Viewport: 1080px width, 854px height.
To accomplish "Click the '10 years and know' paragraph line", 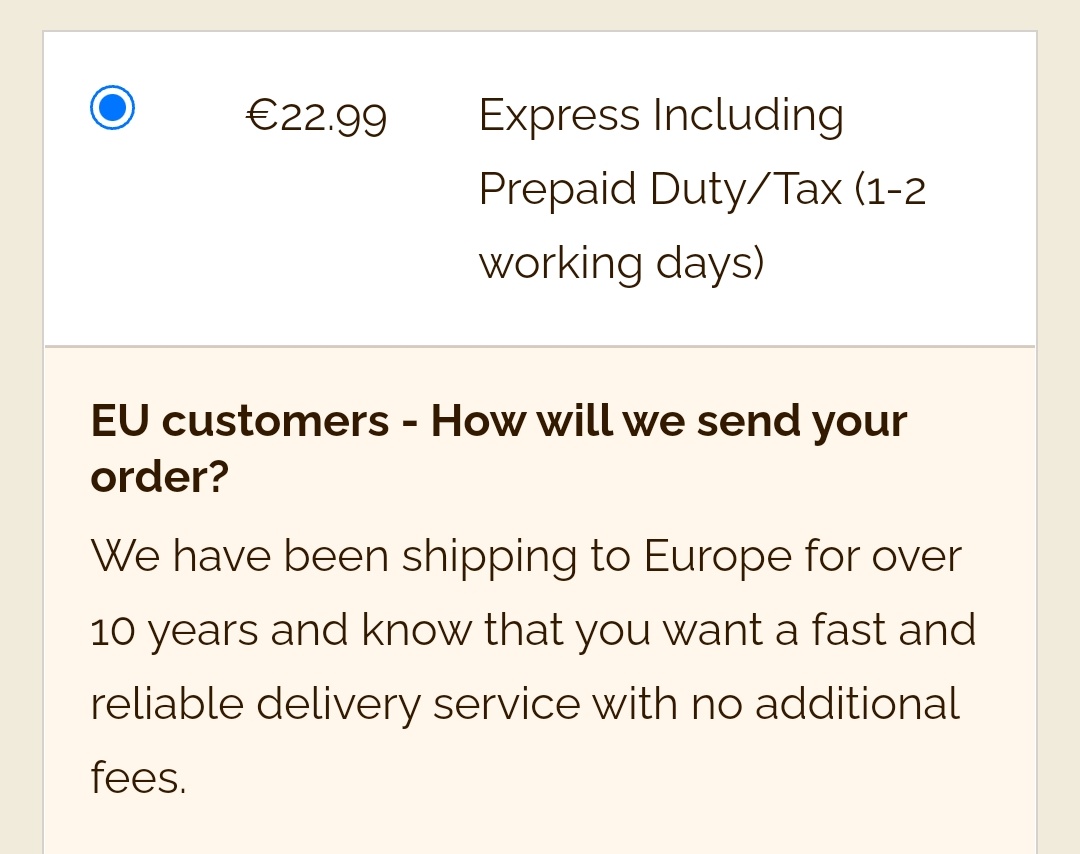I will pos(533,630).
